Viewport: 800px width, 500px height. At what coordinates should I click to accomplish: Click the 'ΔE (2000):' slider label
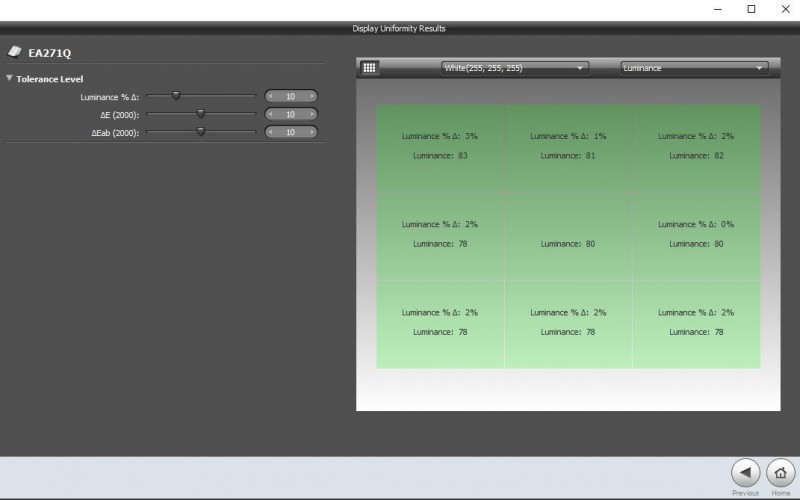[120, 115]
